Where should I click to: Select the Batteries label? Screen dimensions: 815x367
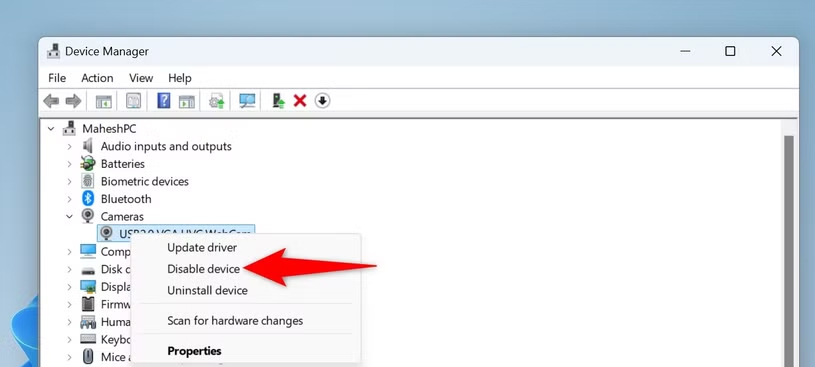(x=123, y=164)
